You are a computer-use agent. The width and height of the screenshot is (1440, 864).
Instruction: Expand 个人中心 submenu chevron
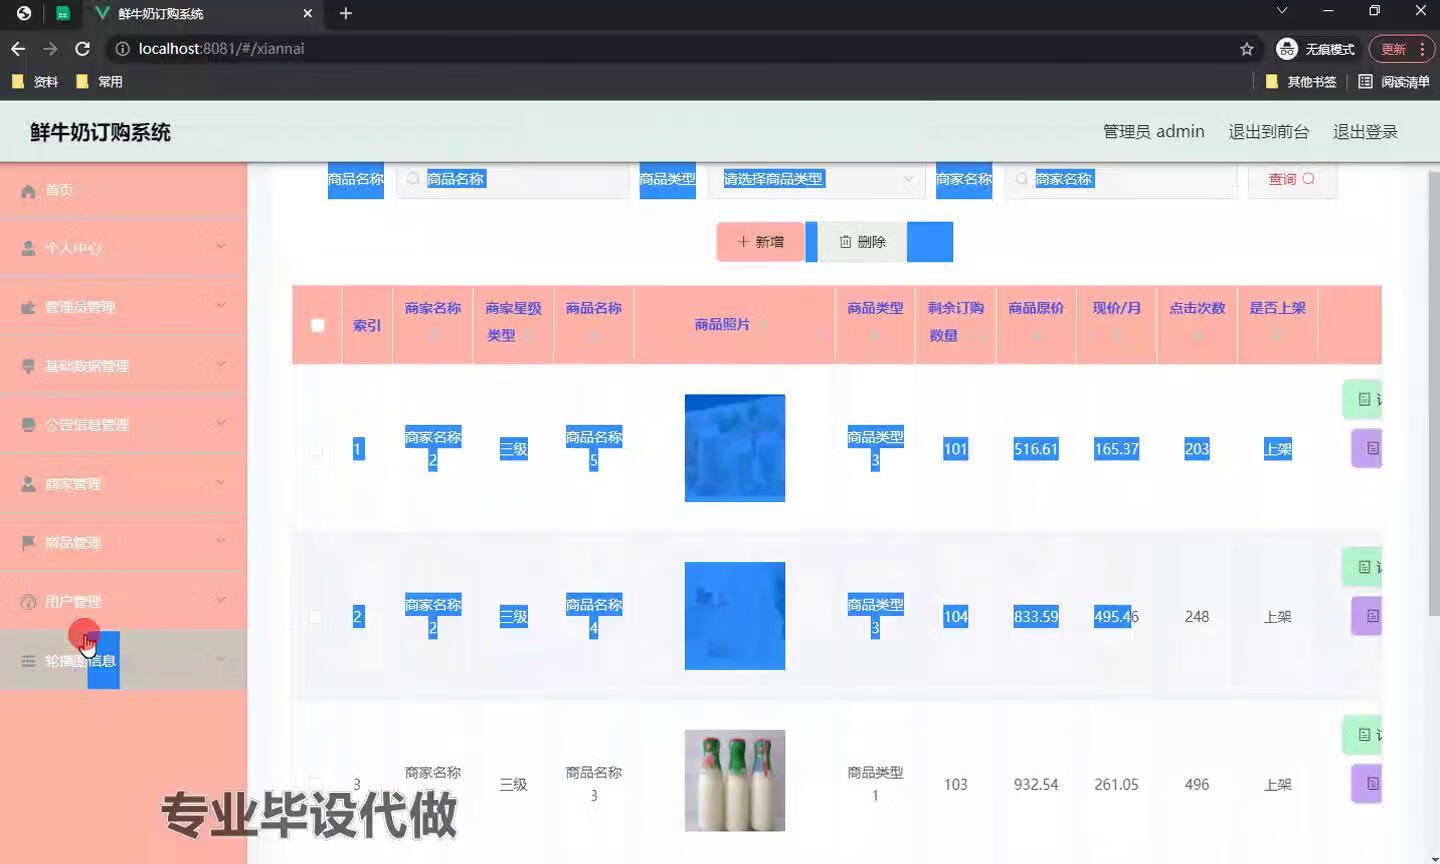(221, 247)
